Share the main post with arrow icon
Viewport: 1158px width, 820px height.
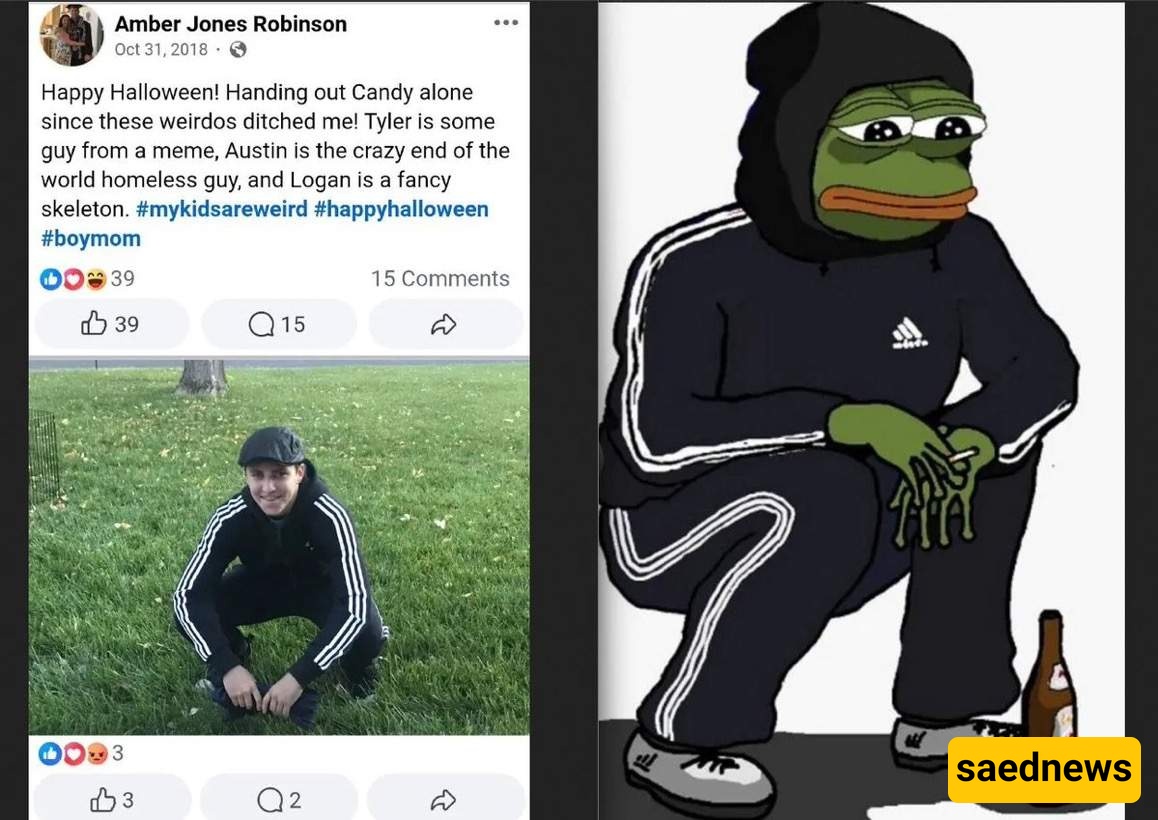[445, 324]
